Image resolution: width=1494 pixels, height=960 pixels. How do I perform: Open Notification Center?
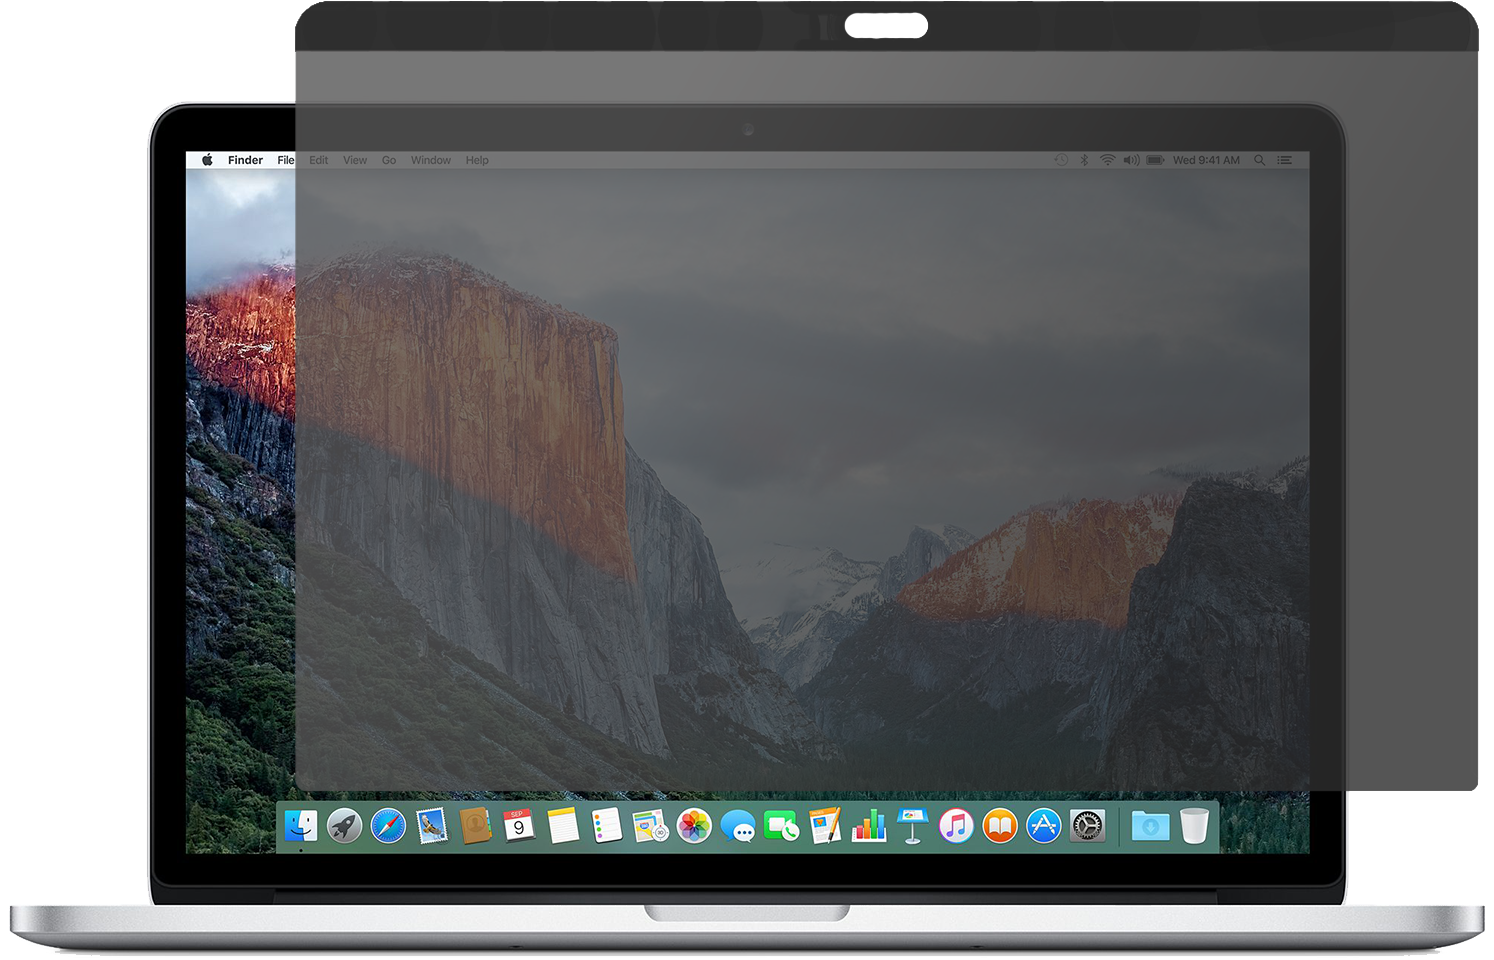point(1286,160)
